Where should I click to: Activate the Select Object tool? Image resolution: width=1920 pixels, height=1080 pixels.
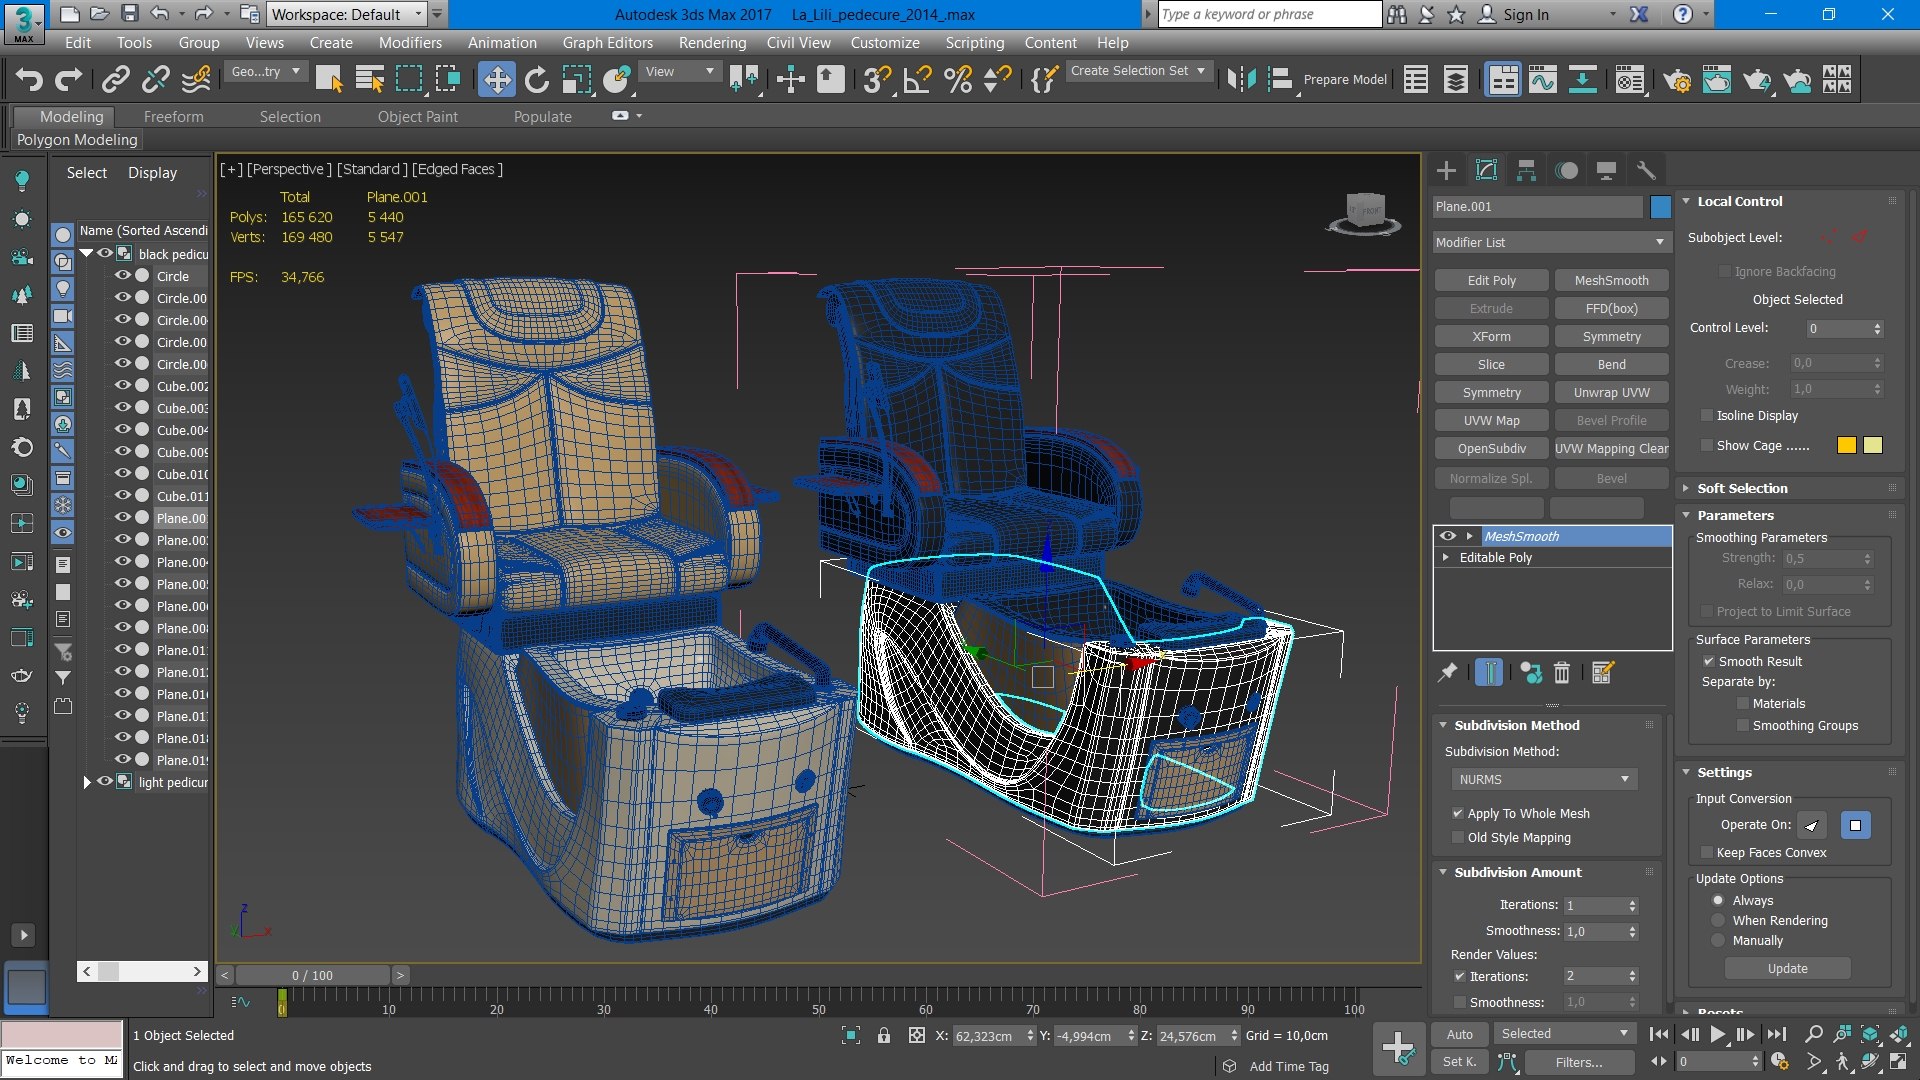(x=329, y=79)
